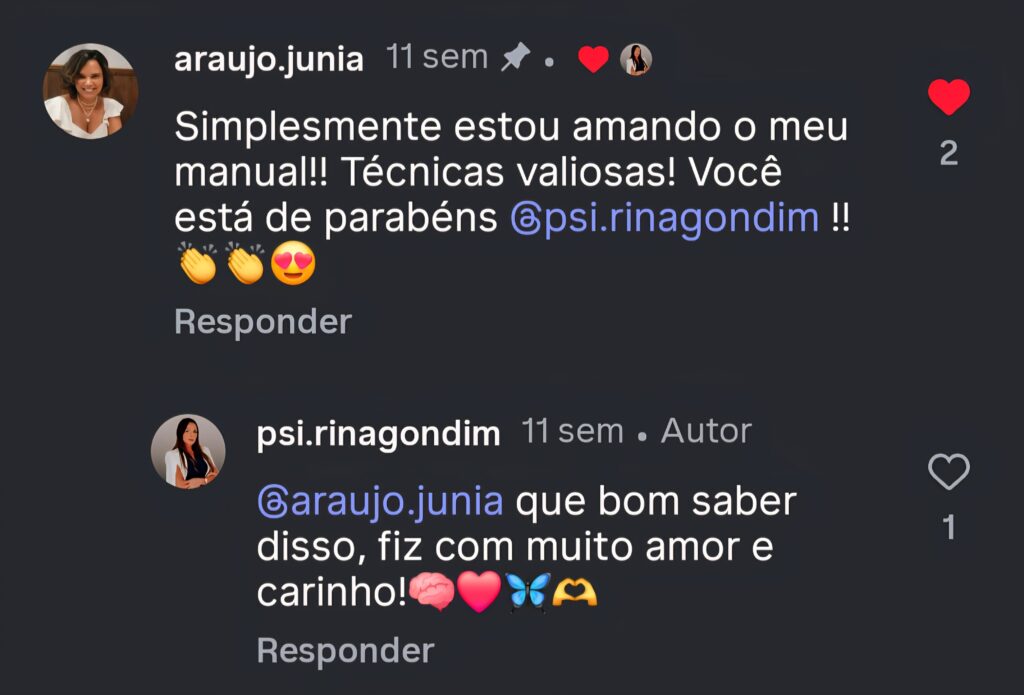Viewport: 1024px width, 695px height.
Task: Like the reply from psi.rinagondim
Action: 948,472
